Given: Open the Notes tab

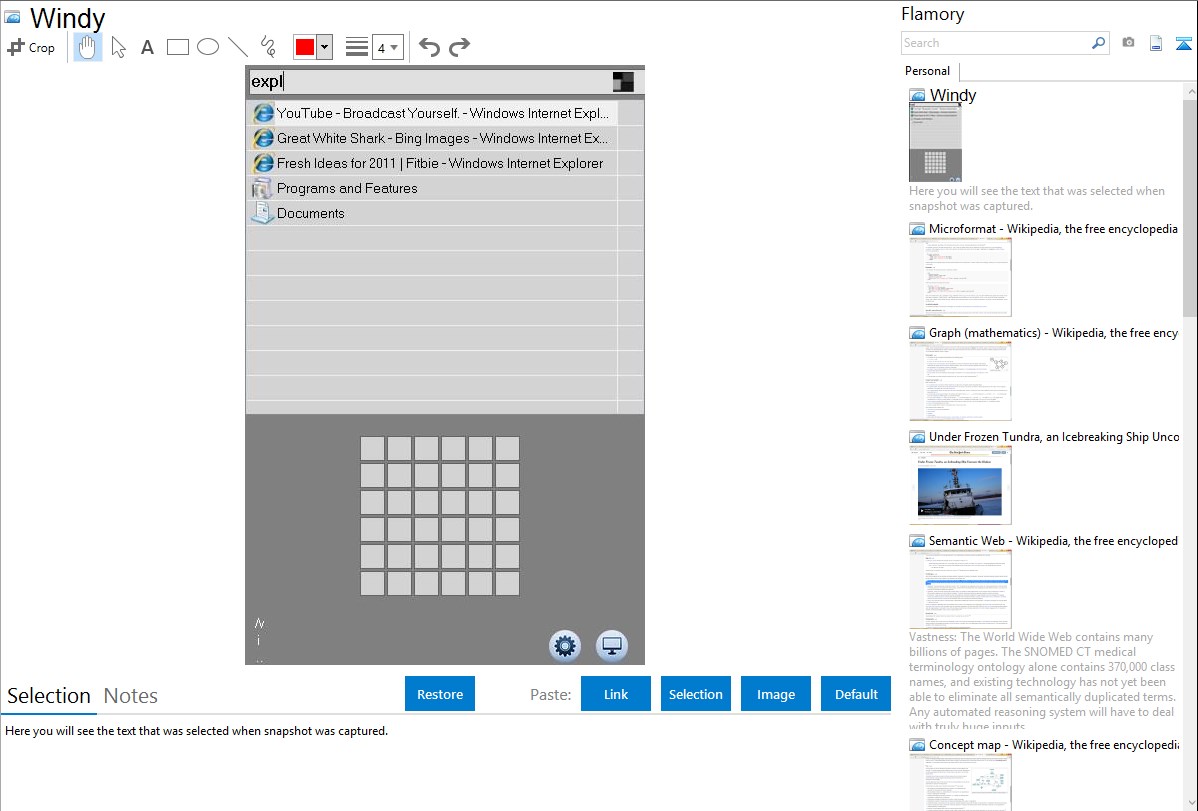Looking at the screenshot, I should pyautogui.click(x=131, y=696).
